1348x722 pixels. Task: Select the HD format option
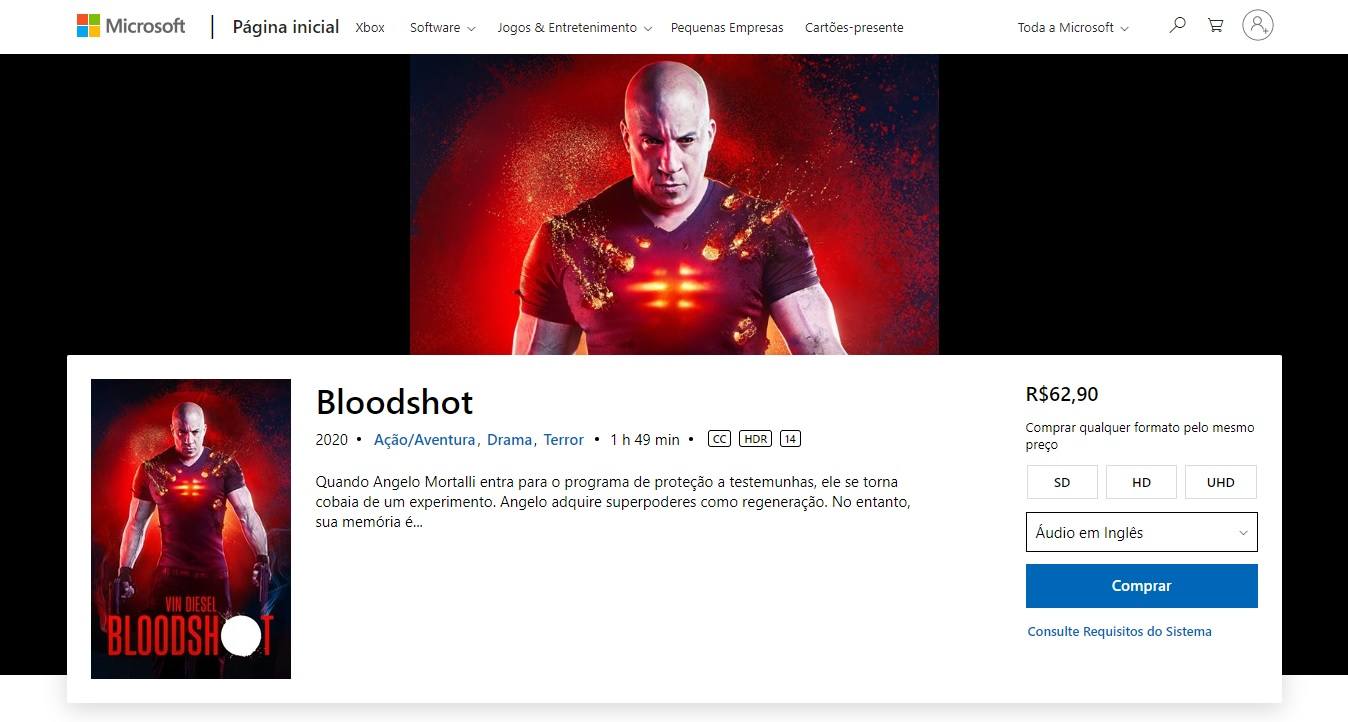[1141, 482]
